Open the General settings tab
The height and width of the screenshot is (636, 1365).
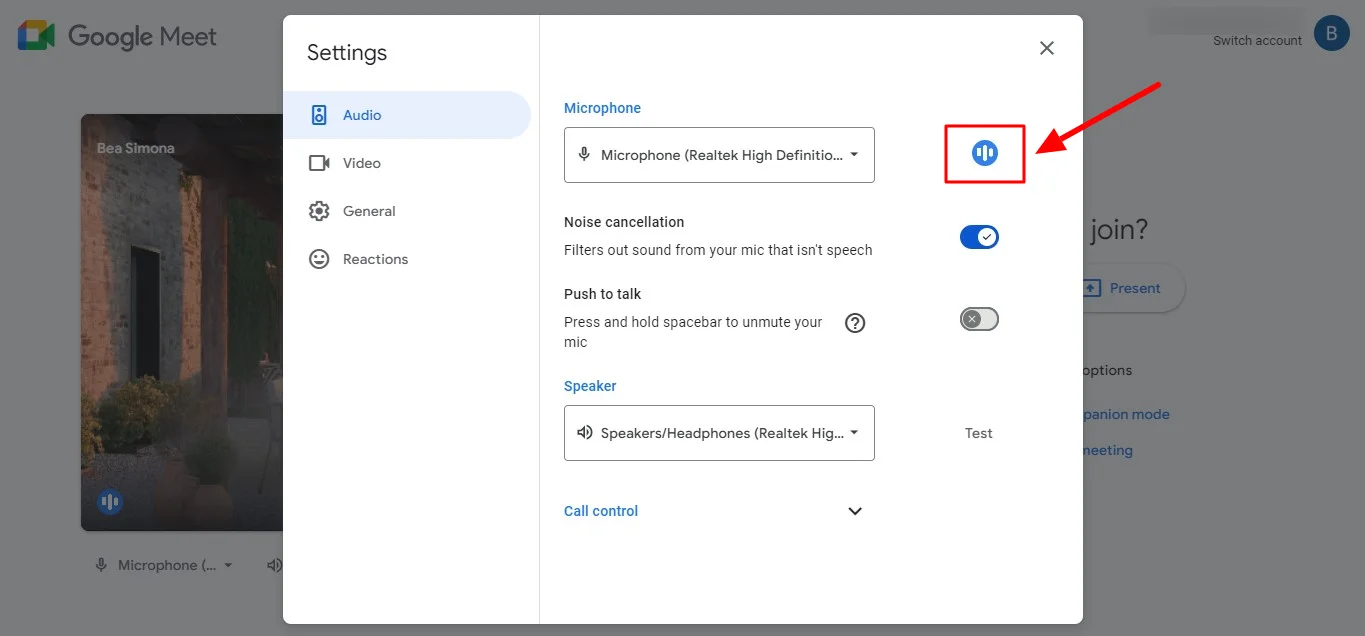point(407,211)
